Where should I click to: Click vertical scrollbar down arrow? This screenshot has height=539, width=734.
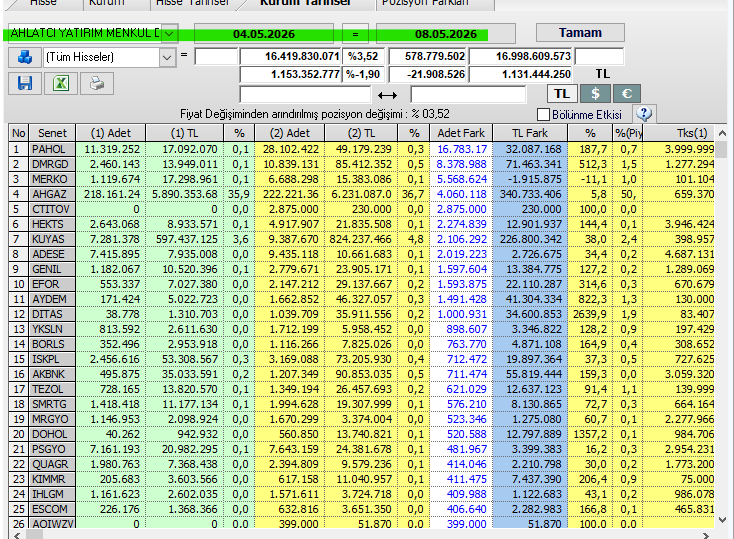722,520
